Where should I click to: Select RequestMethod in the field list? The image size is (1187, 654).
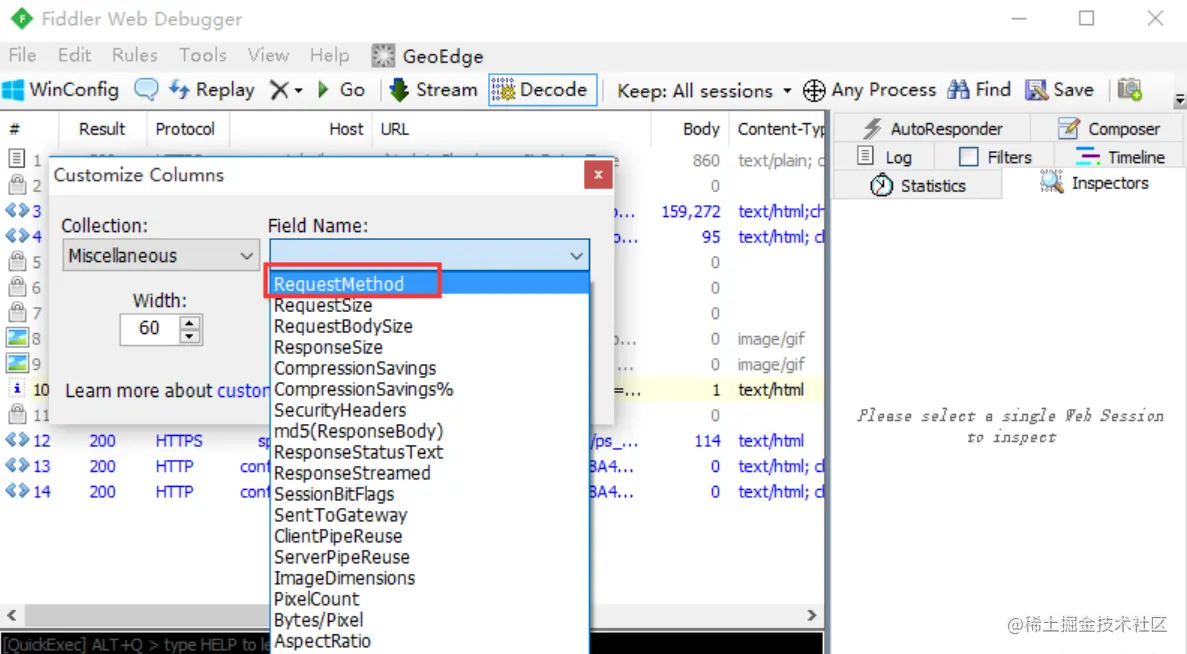pyautogui.click(x=429, y=284)
